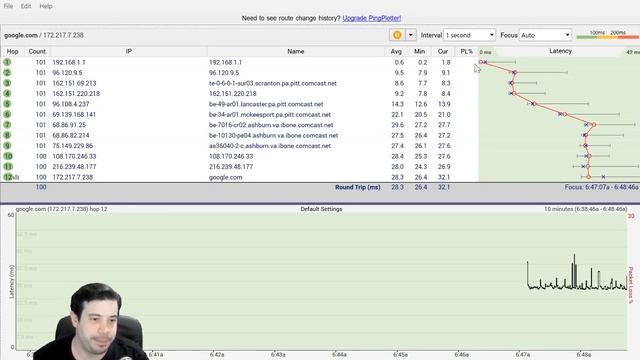Click name 216.239.48.177 in Name column
This screenshot has width=640, height=360.
[x=231, y=167]
